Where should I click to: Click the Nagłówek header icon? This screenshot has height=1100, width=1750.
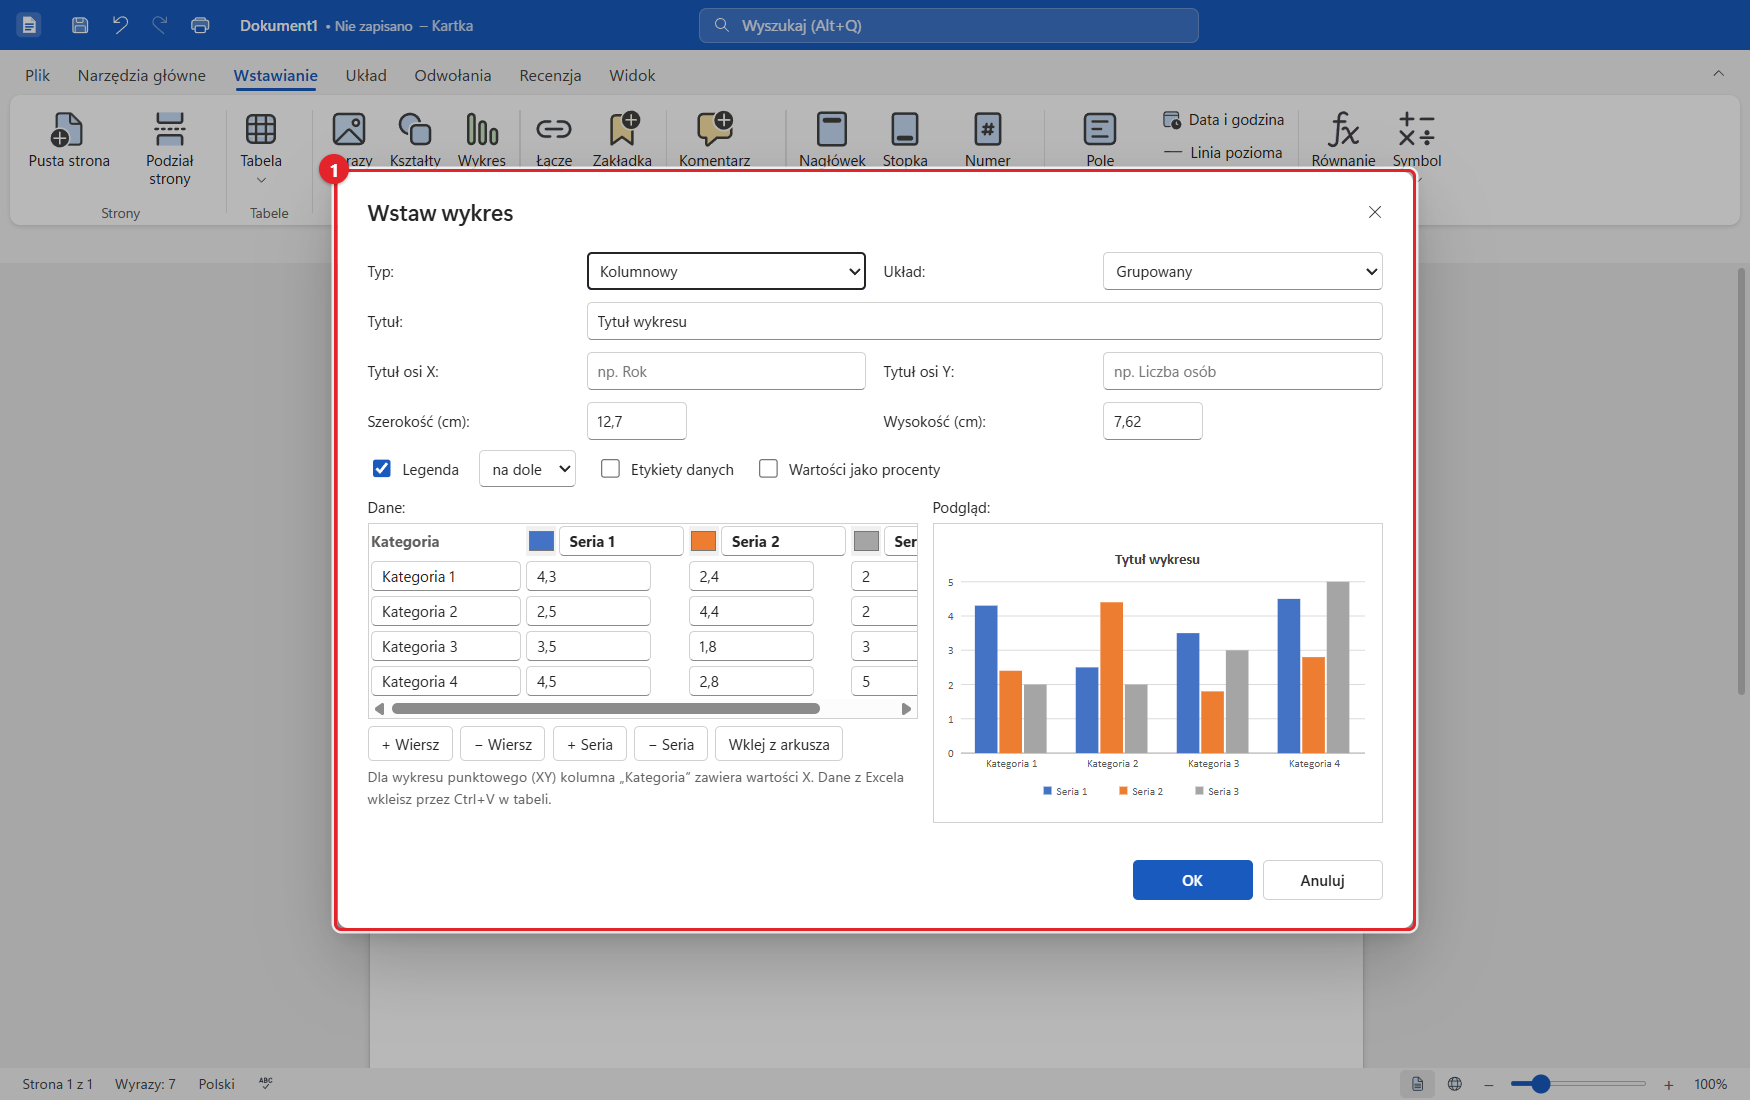(x=832, y=130)
